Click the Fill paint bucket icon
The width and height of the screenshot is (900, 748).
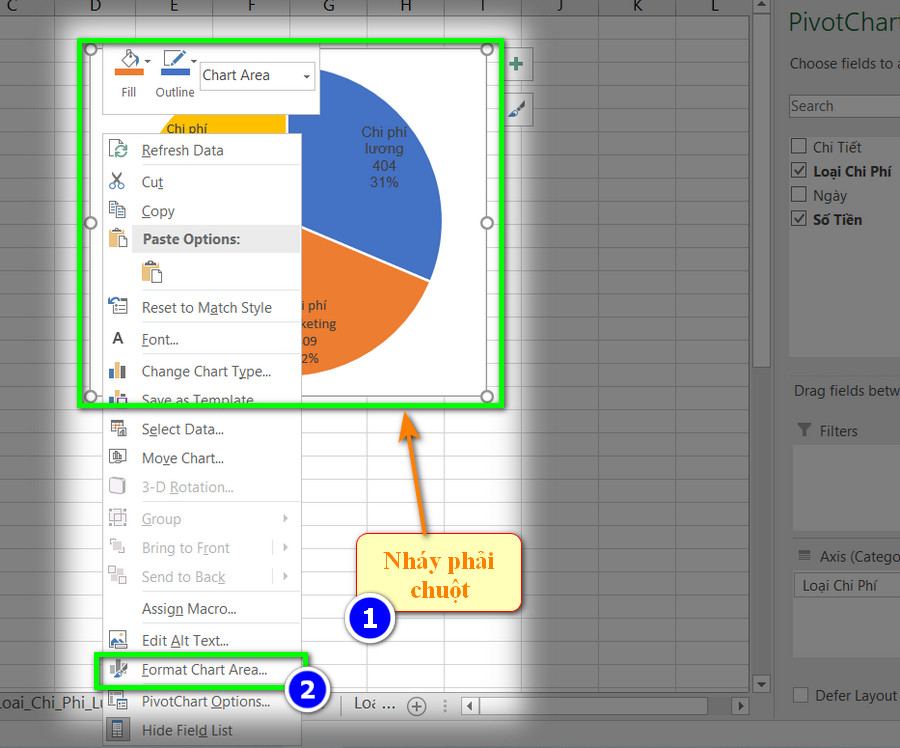pyautogui.click(x=129, y=62)
